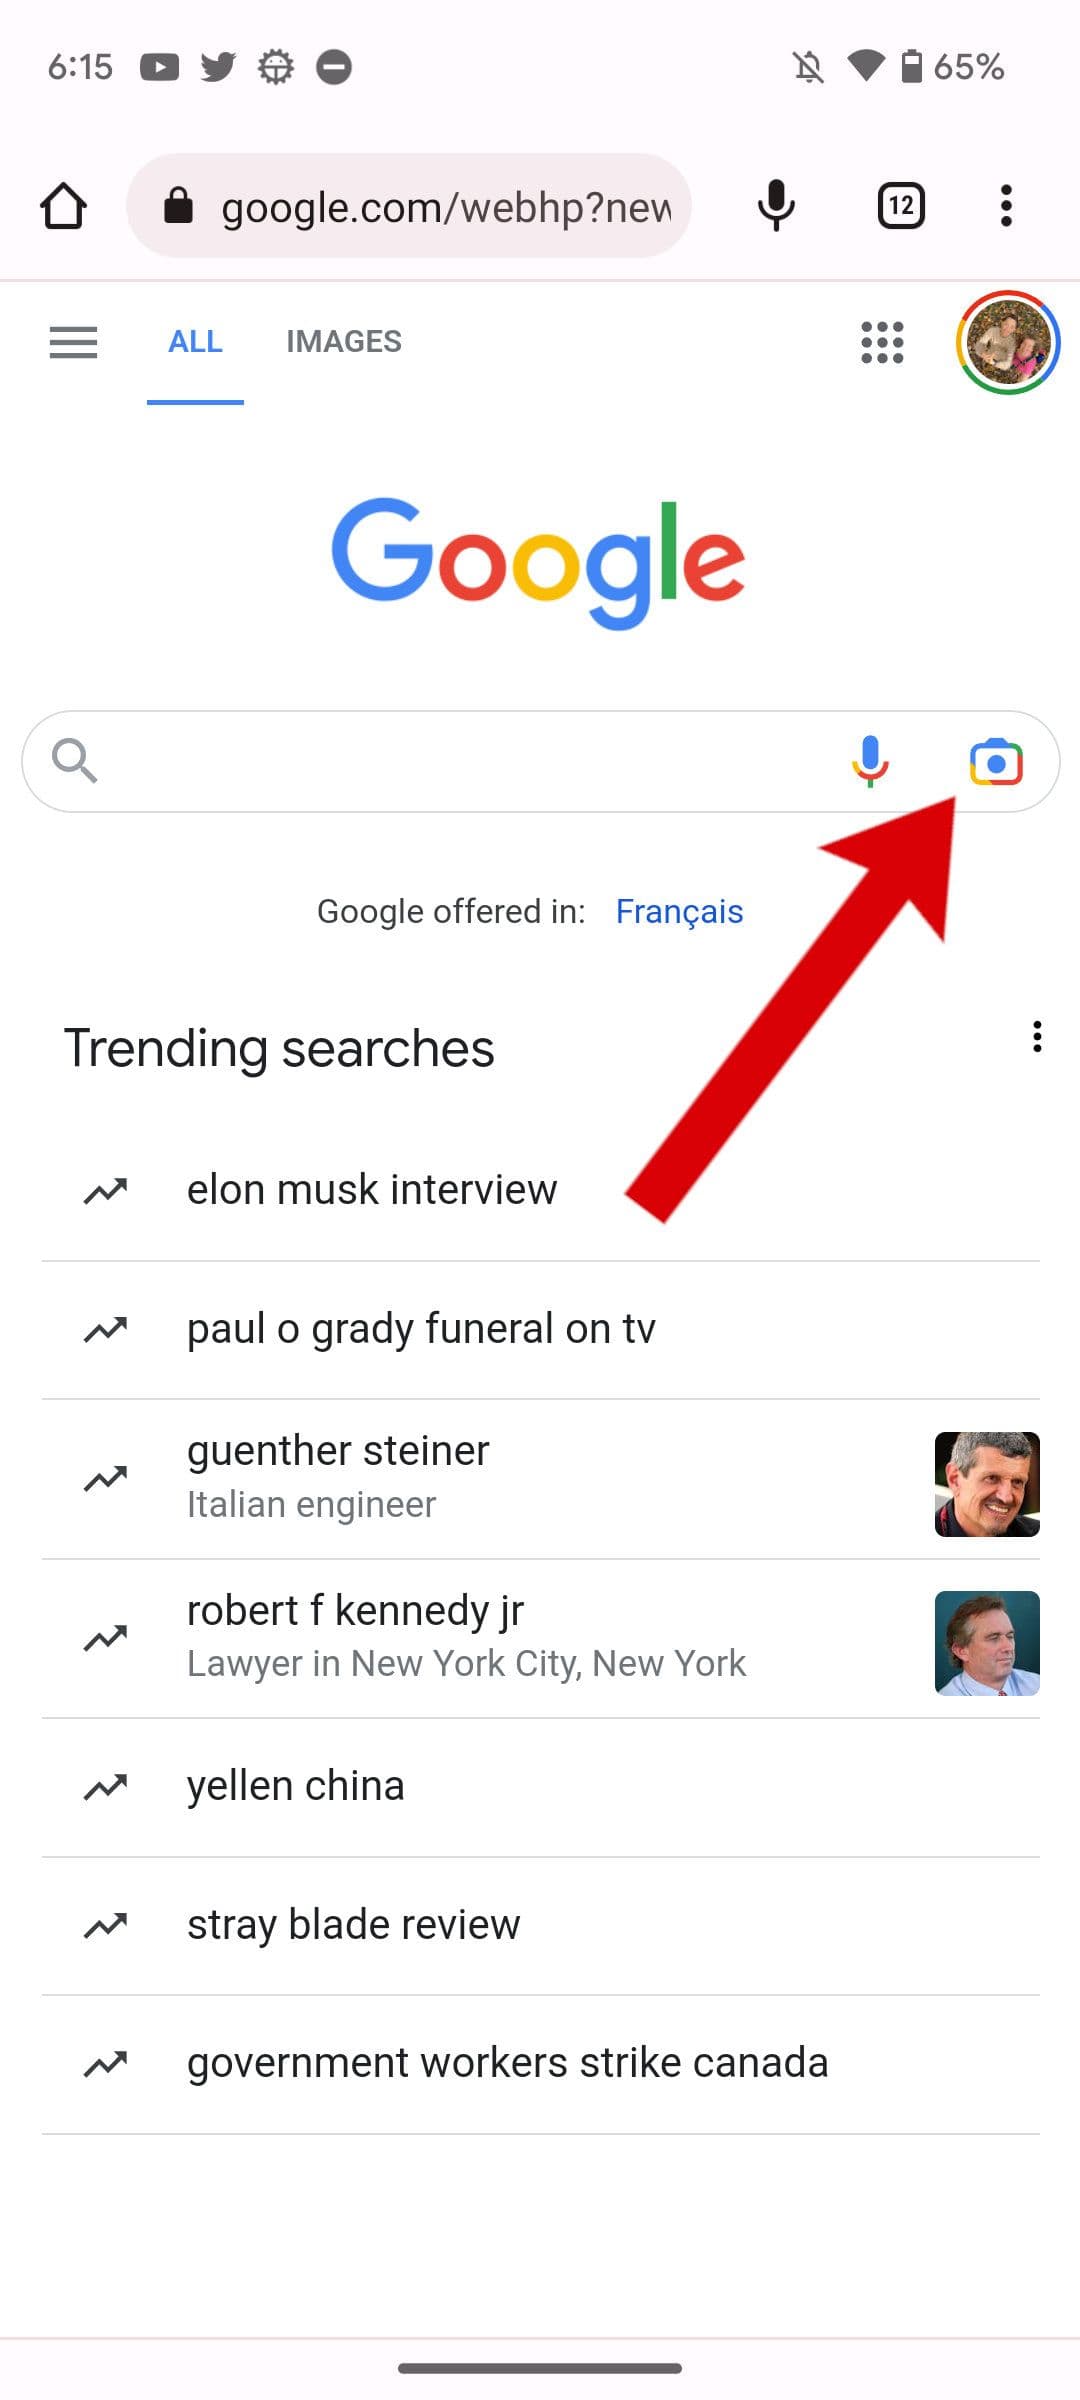1080x2400 pixels.
Task: Tap the Google Lens camera icon
Action: 996,763
